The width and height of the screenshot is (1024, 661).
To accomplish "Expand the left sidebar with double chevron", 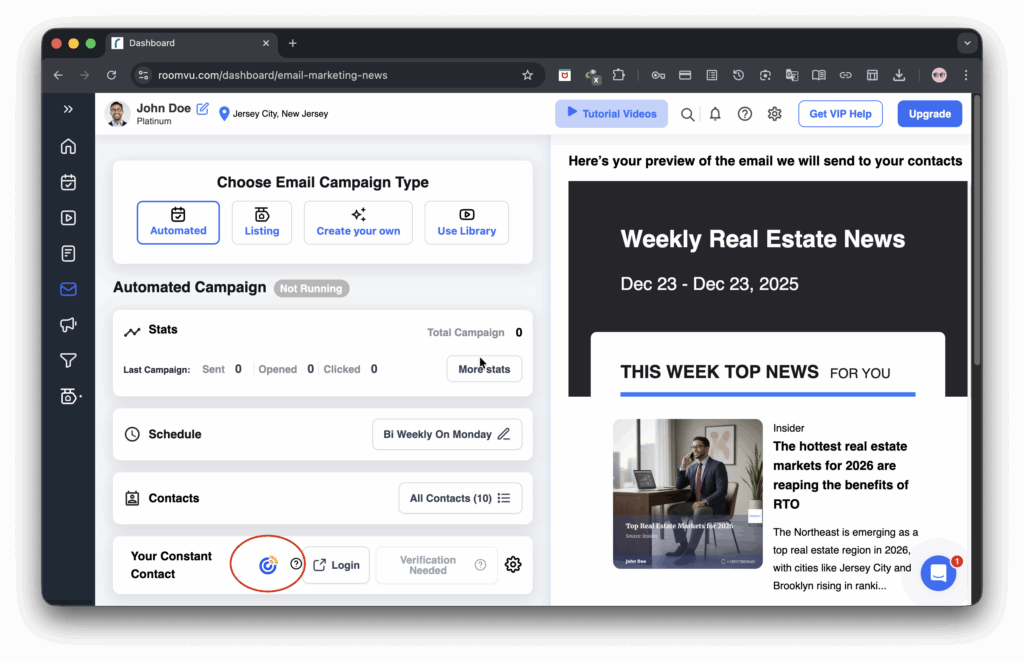I will pyautogui.click(x=68, y=109).
